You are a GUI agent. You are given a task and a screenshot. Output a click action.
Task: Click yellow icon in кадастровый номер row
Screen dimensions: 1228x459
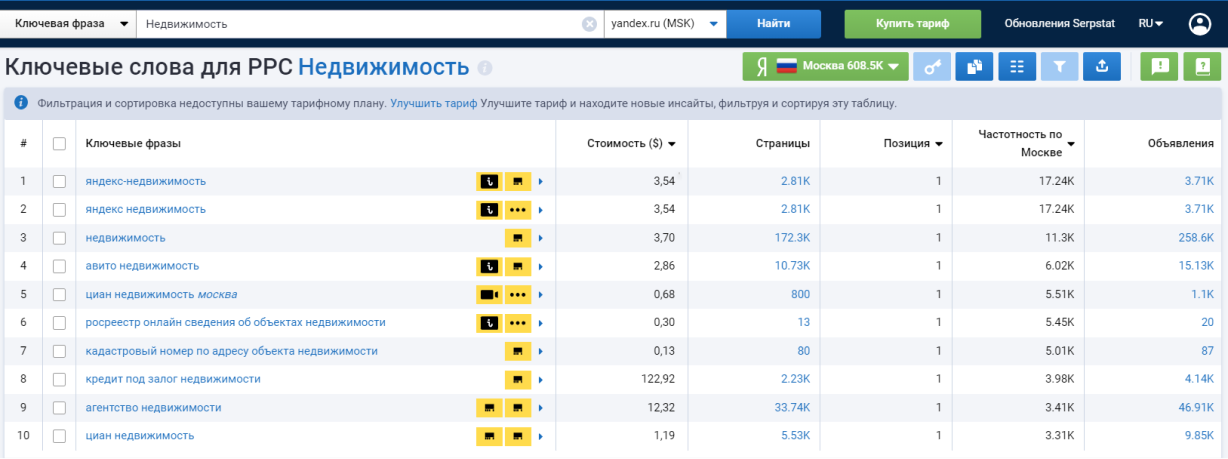[517, 351]
